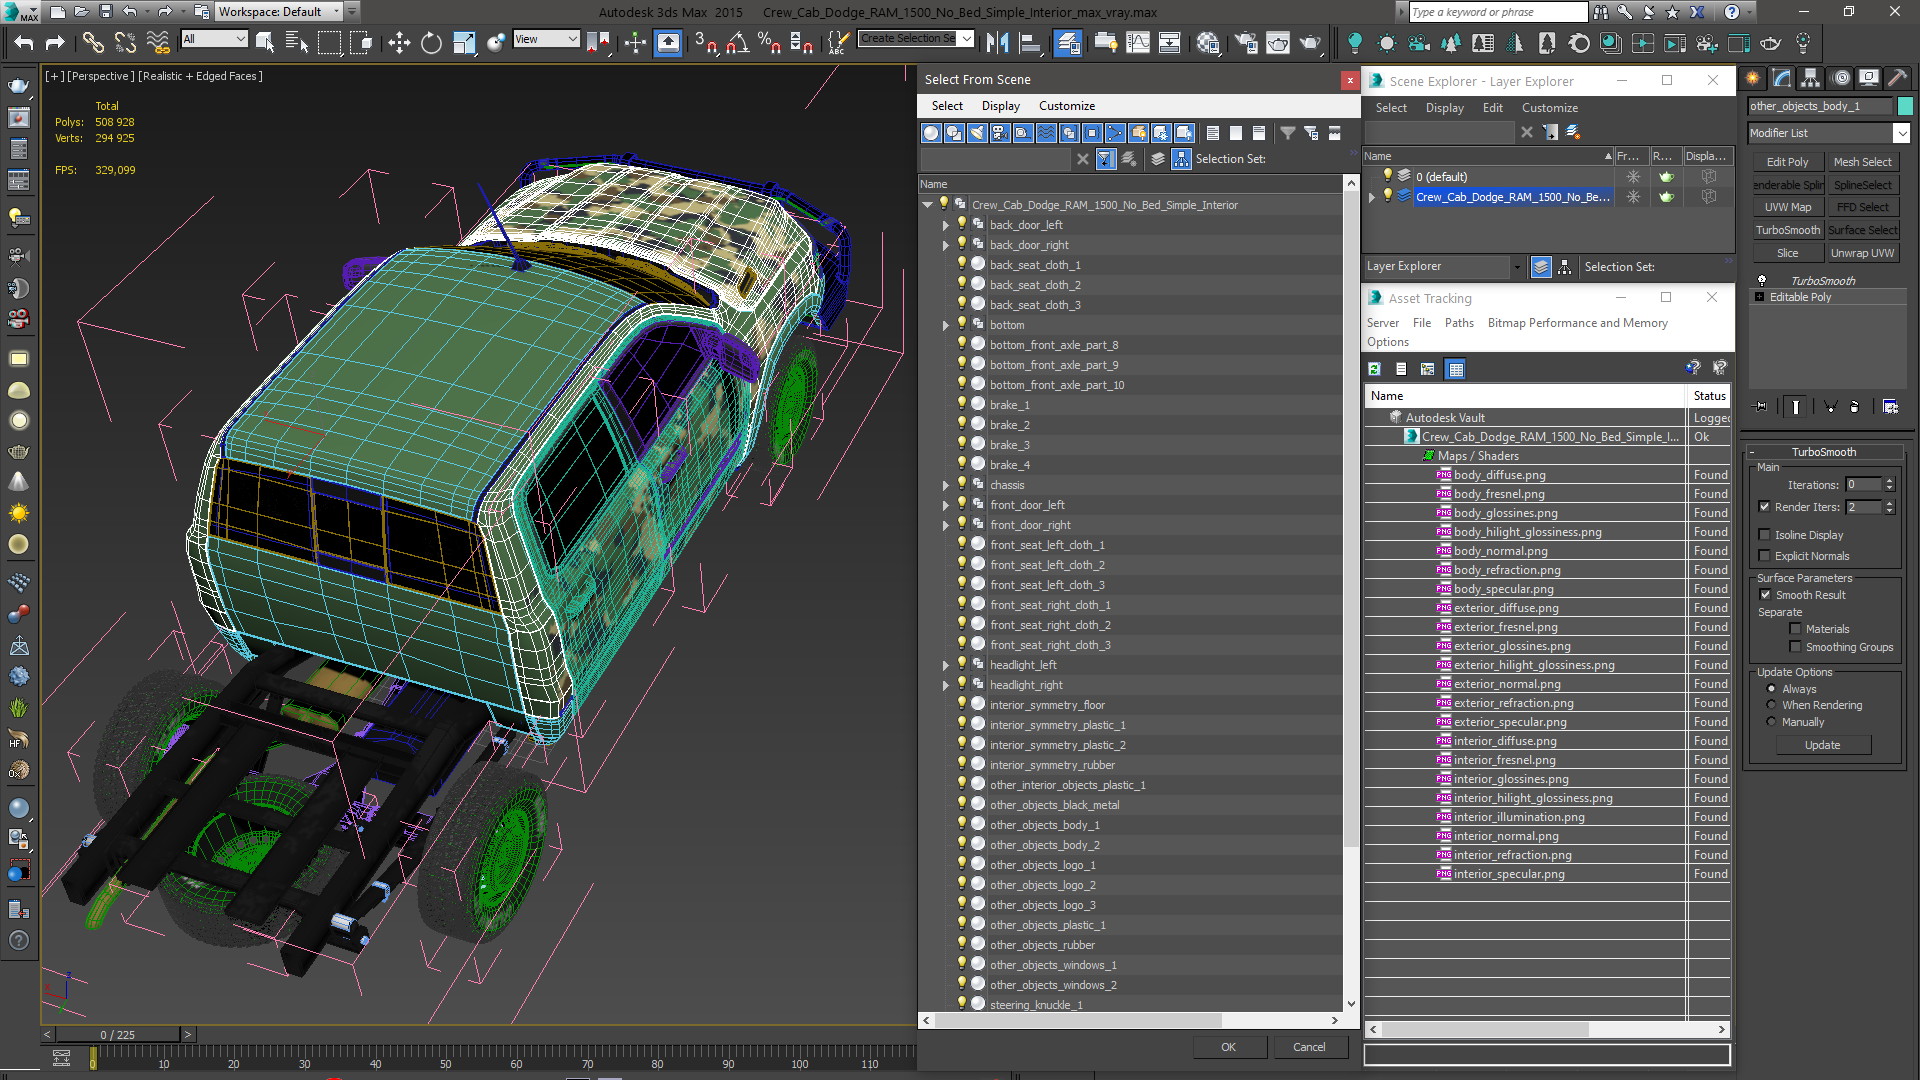Collapse the Crew_Cab_Dodge_RAM root node

tap(928, 205)
